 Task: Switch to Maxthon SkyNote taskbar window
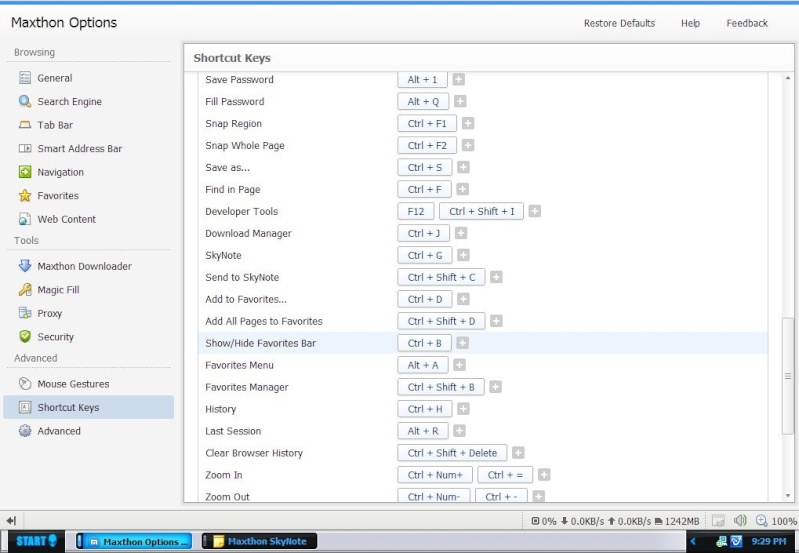tap(259, 541)
